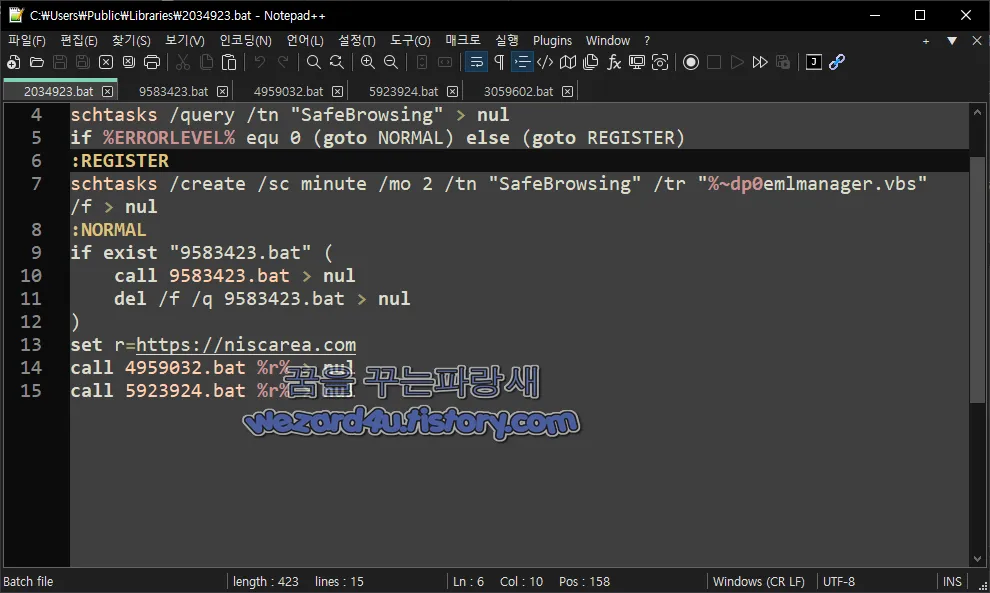Screen dimensions: 990x593
Task: Open the 편집(E) menu
Action: [79, 40]
